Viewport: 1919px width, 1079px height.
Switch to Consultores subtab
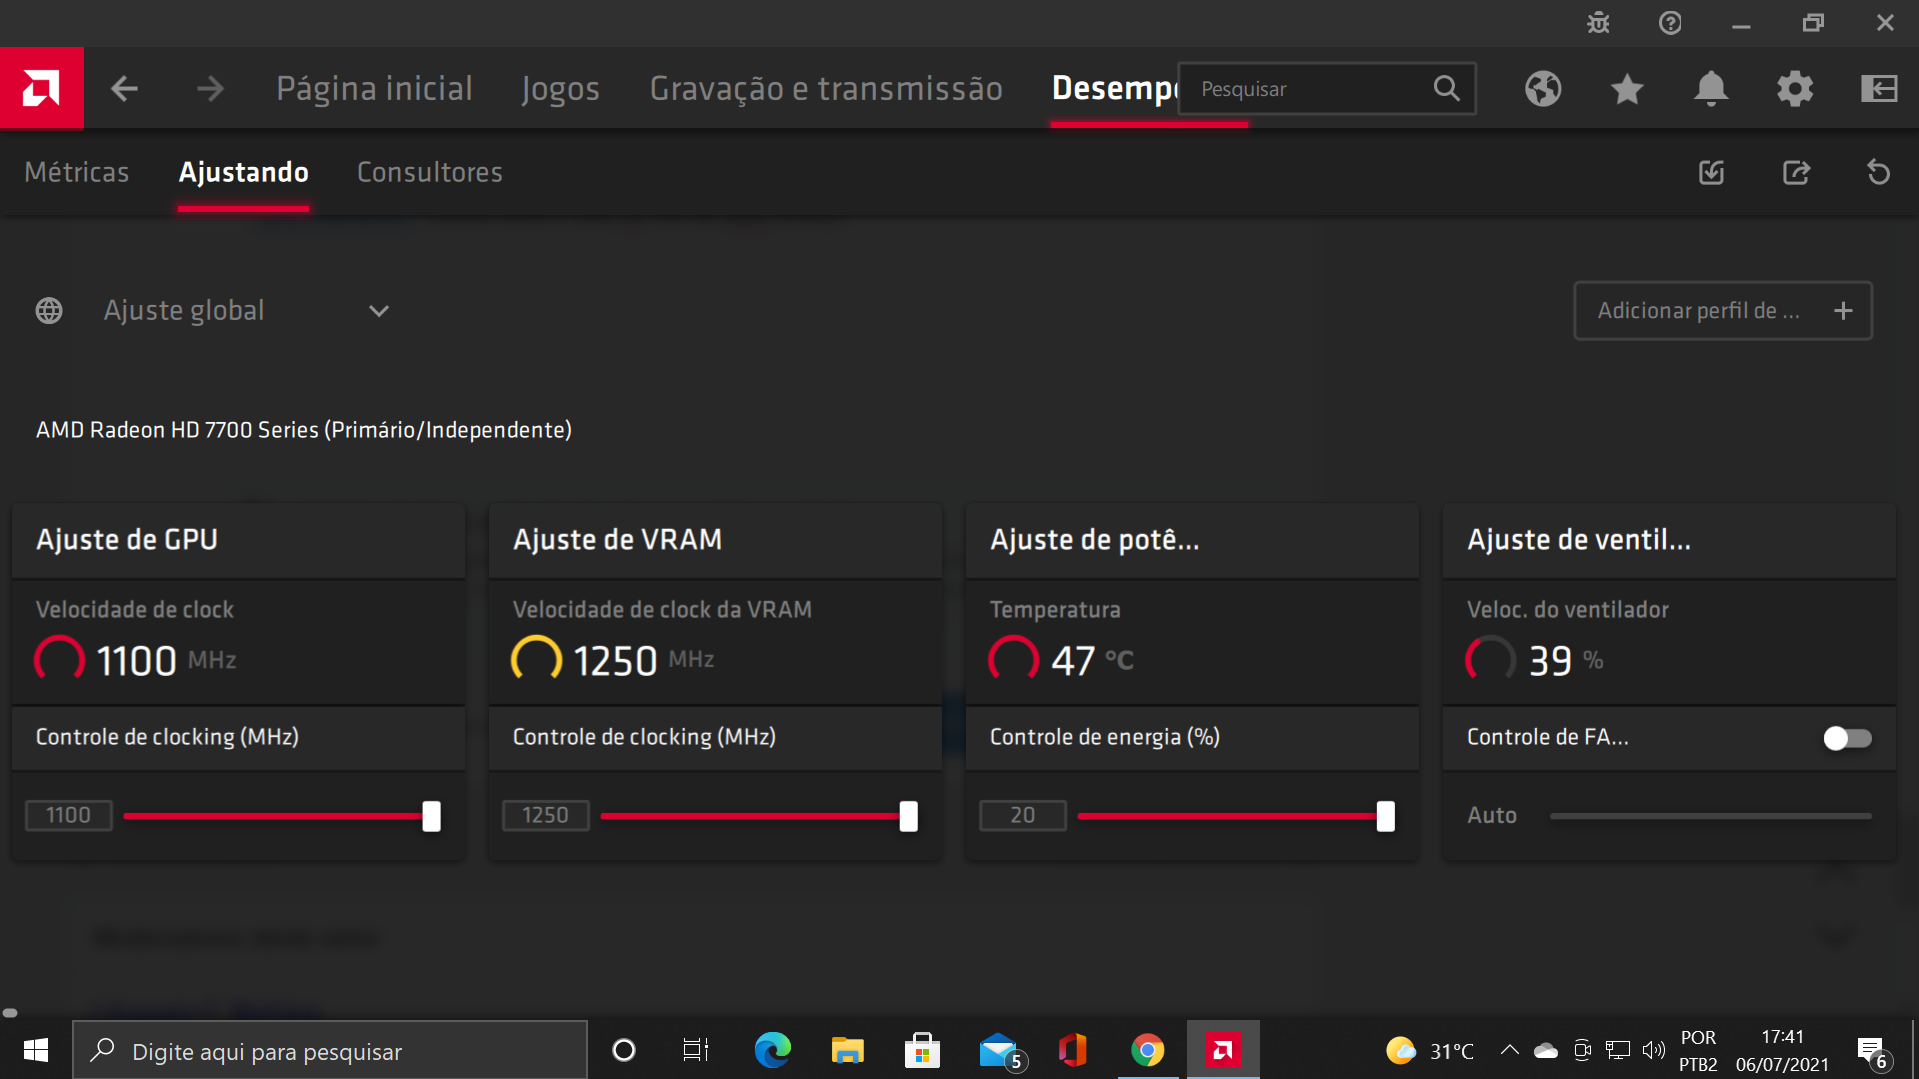point(430,172)
